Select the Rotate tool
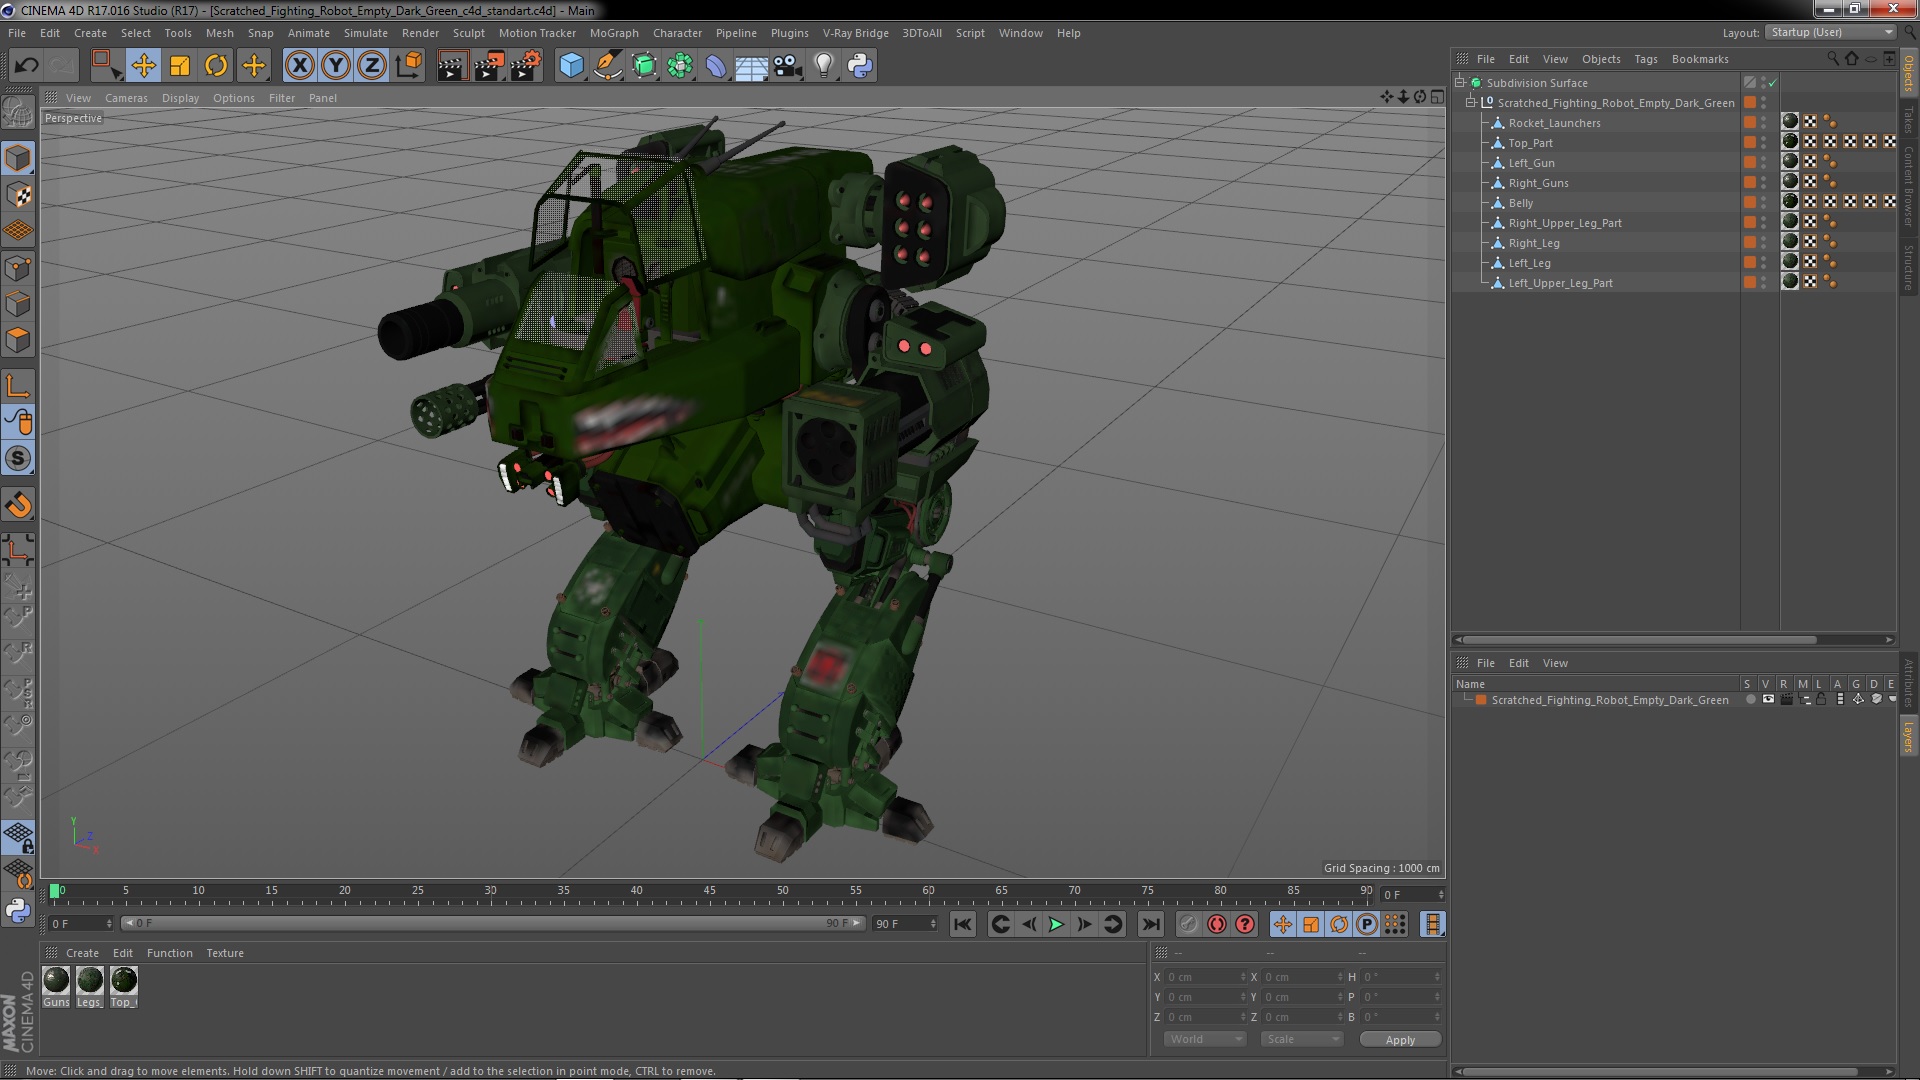The width and height of the screenshot is (1920, 1080). click(216, 66)
